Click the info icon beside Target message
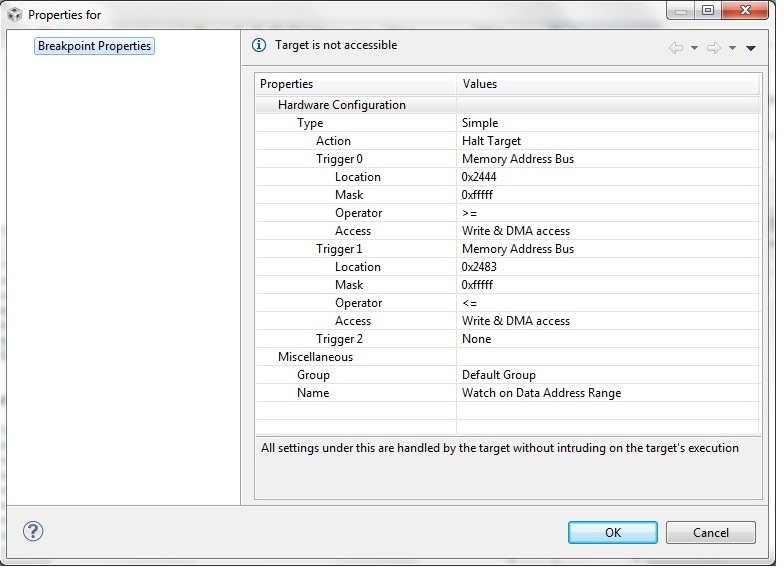The height and width of the screenshot is (573, 784). 258,45
